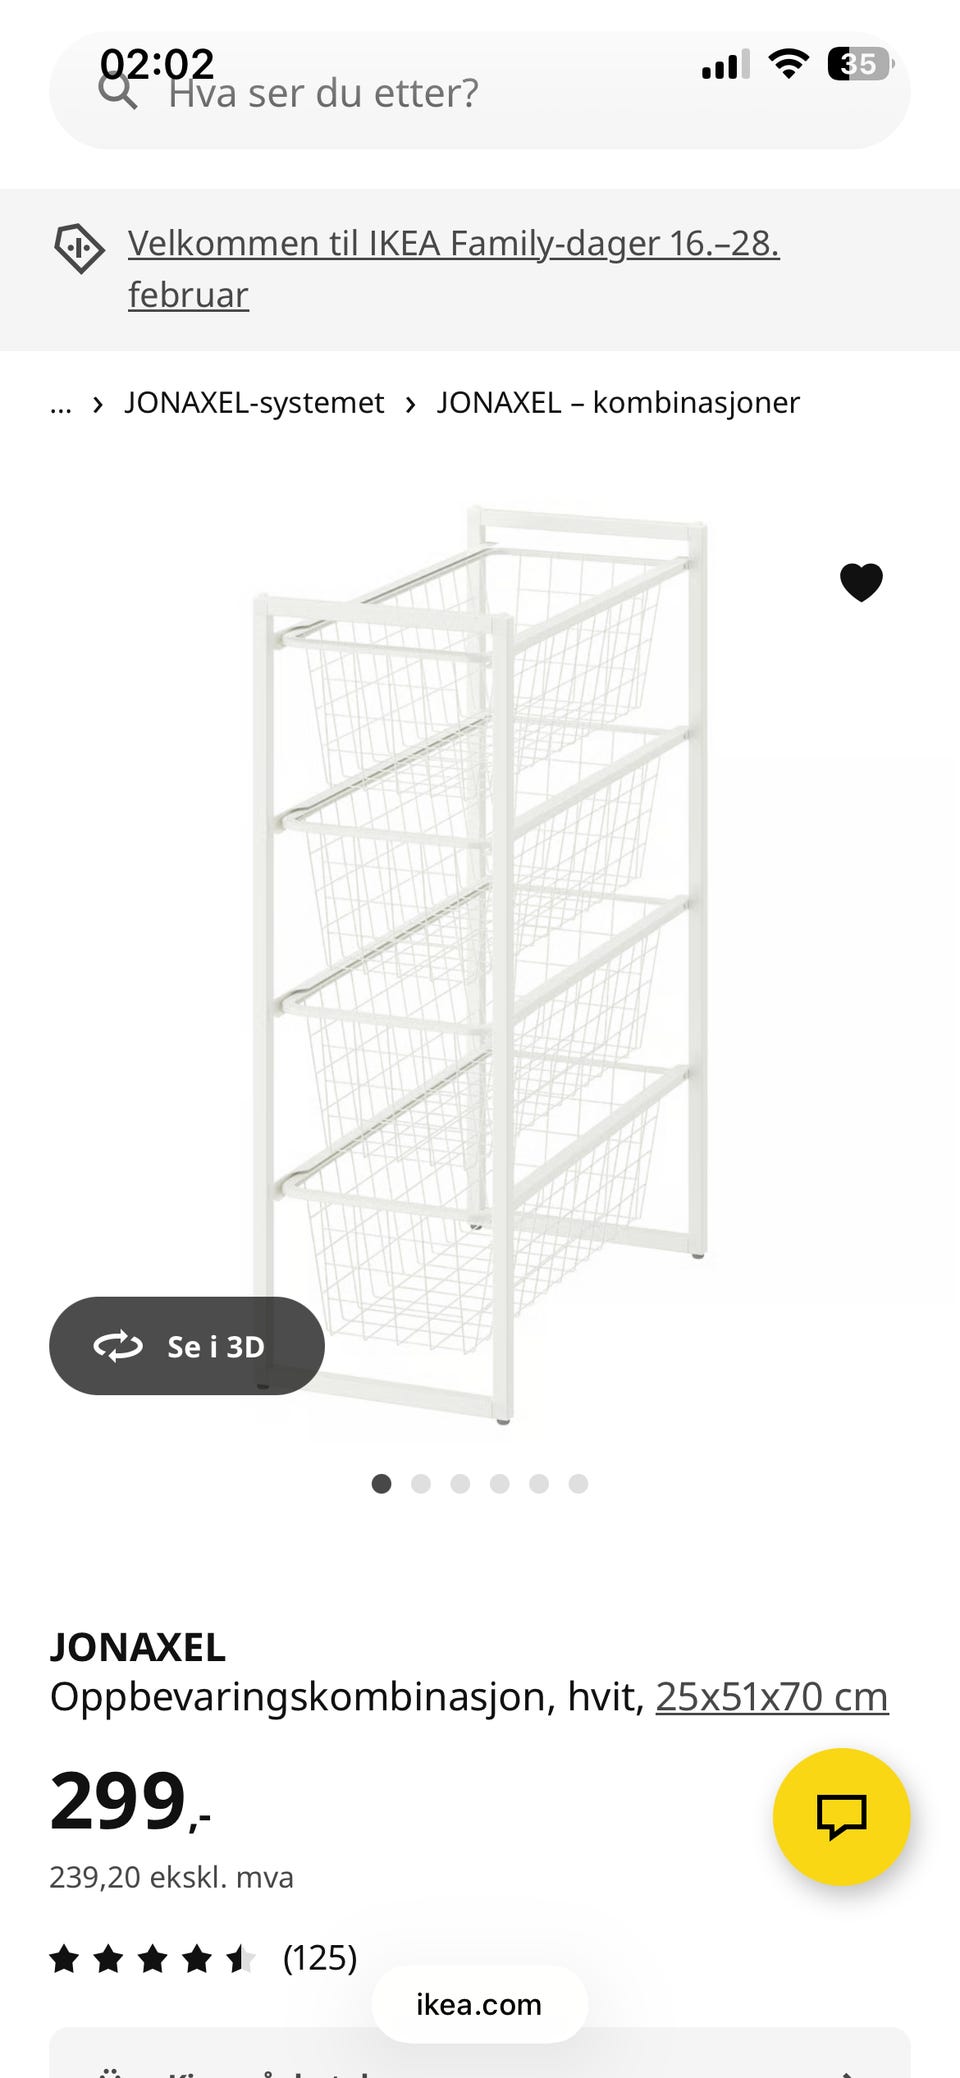
Task: Open the 25x51x70 cm measurements link
Action: click(772, 1696)
